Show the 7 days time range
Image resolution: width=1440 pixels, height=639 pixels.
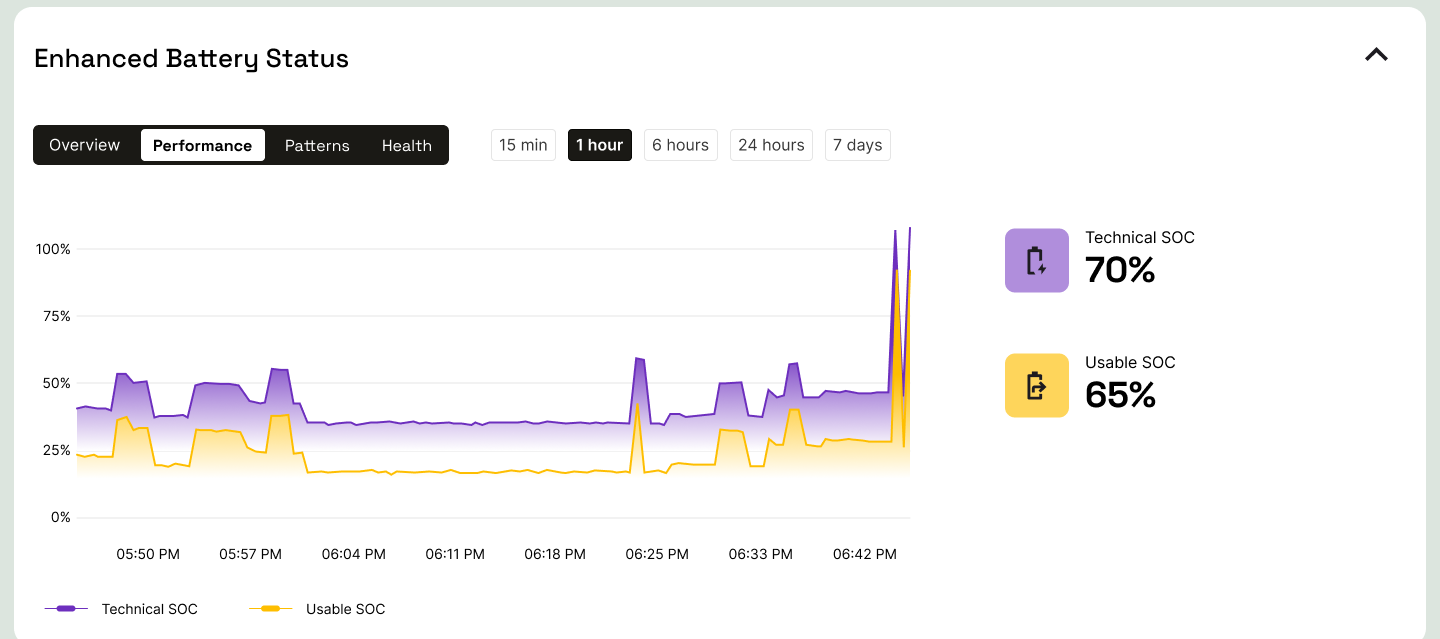(x=857, y=145)
